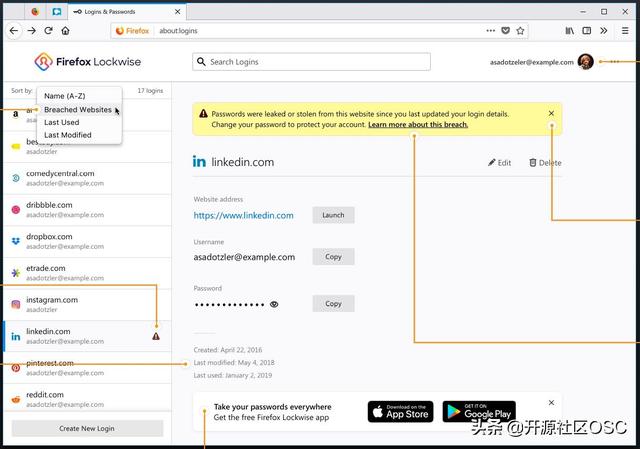Select the comedycentral.com login entry
The height and width of the screenshot is (449, 640).
tap(87, 178)
